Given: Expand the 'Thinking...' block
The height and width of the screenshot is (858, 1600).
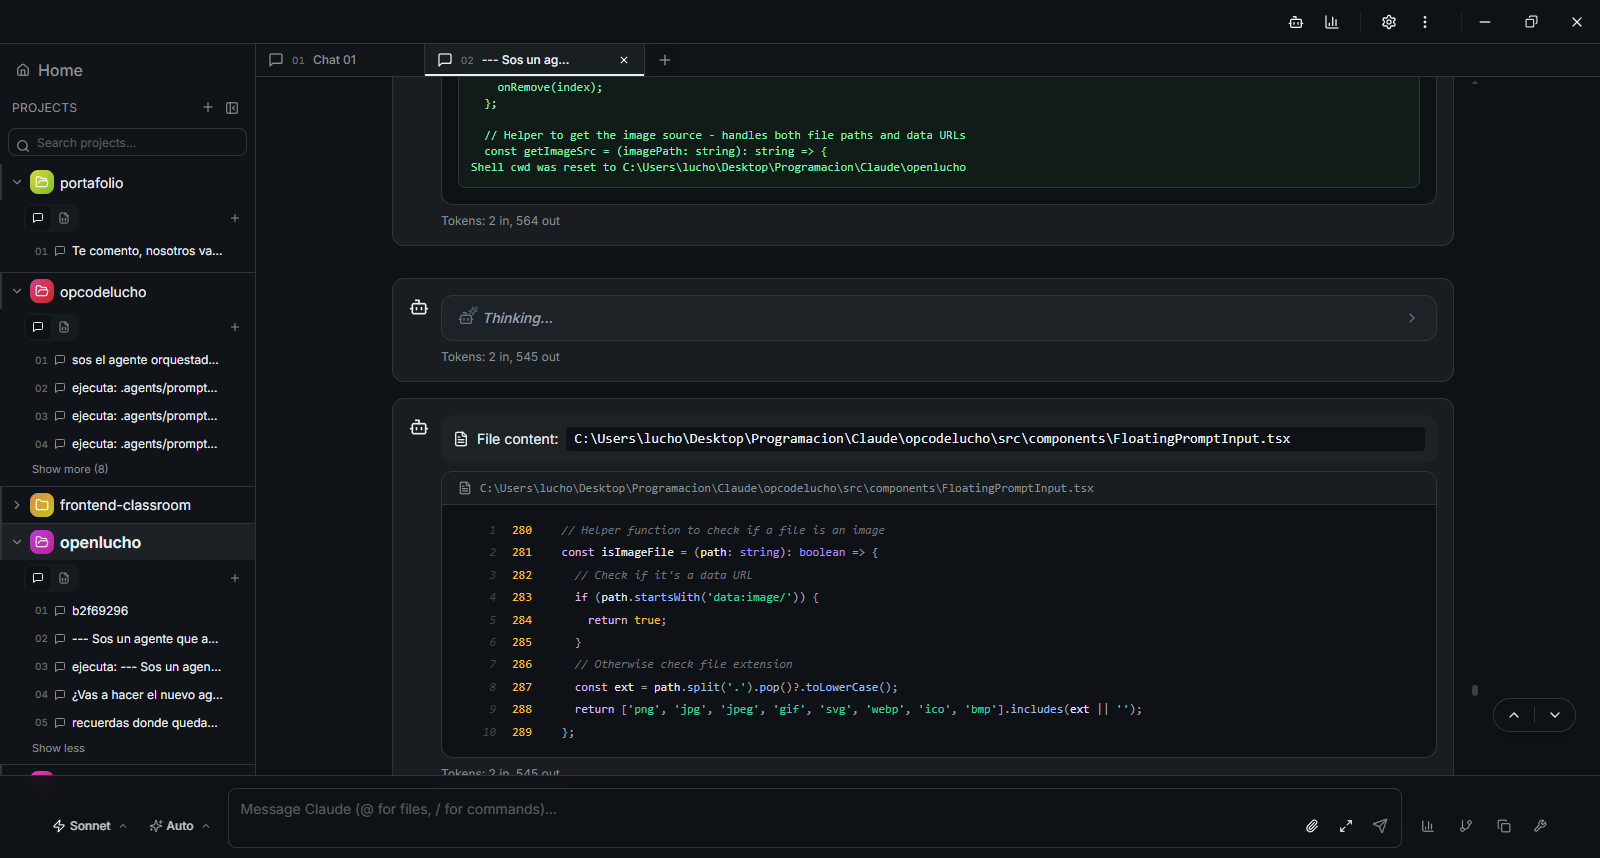Looking at the screenshot, I should tap(938, 318).
